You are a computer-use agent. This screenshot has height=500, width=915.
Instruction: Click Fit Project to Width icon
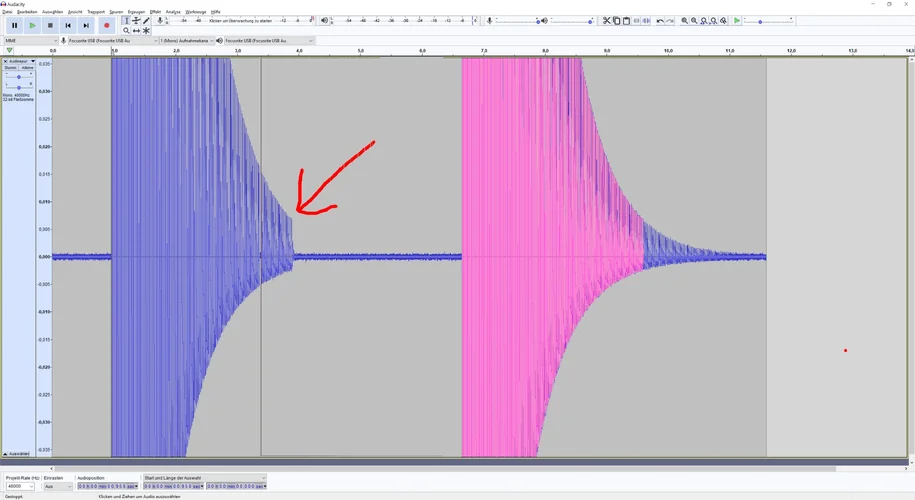[714, 20]
